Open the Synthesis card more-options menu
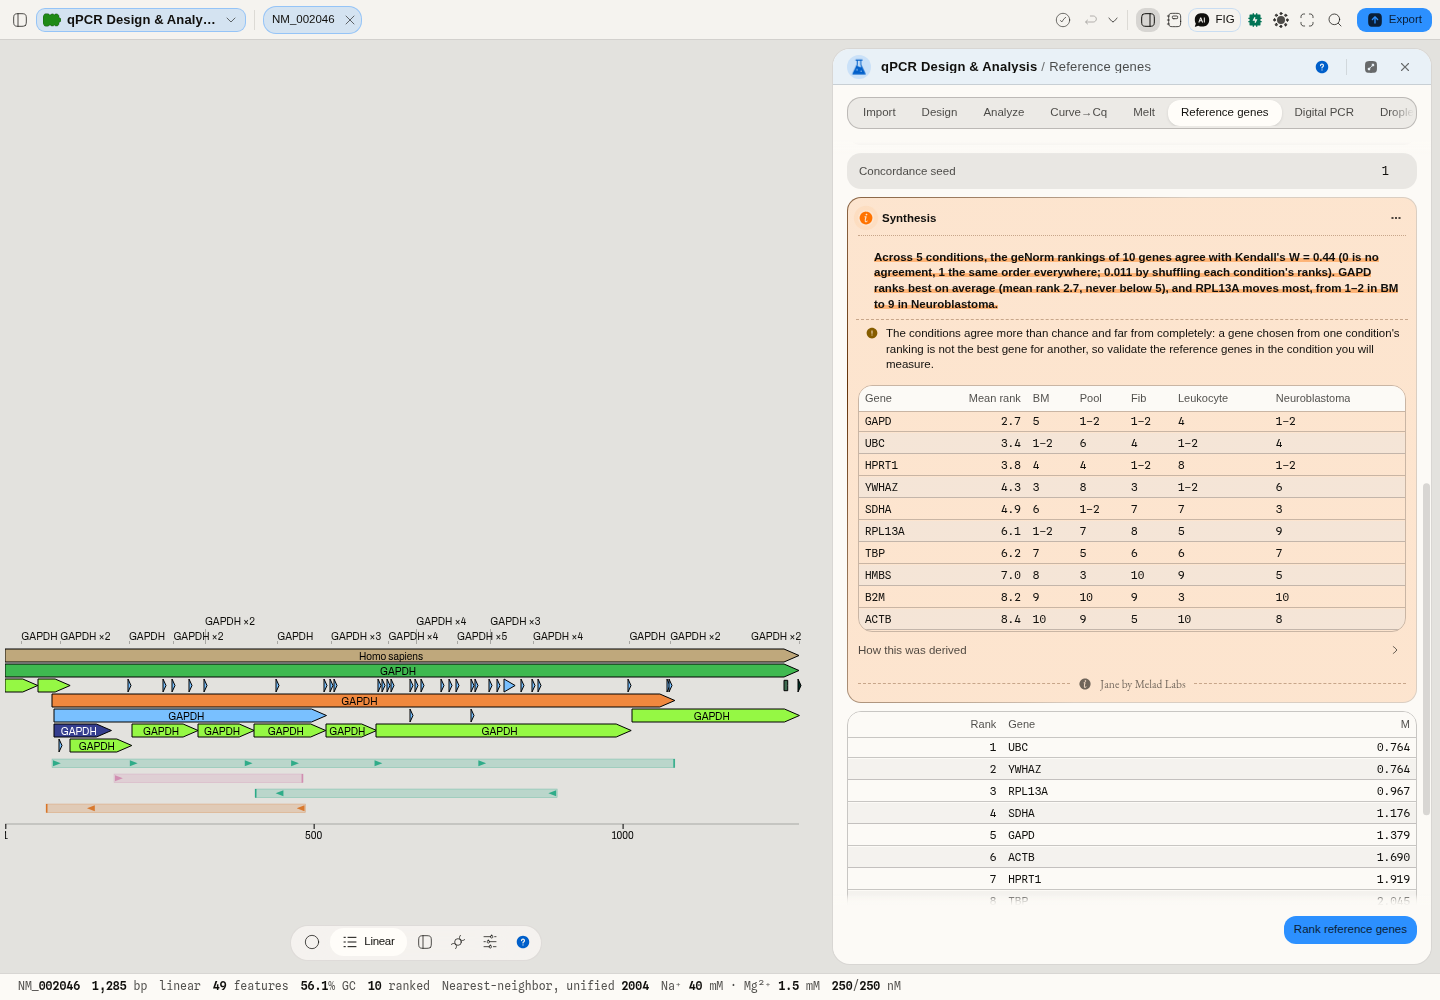The height and width of the screenshot is (1000, 1440). pos(1396,218)
